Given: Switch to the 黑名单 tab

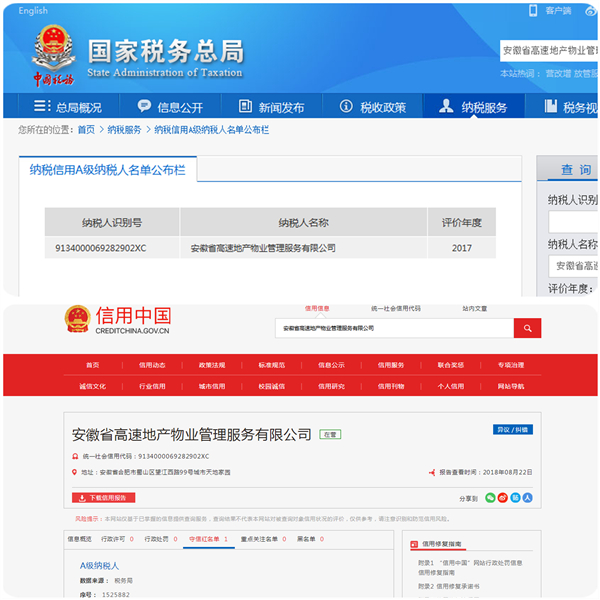Looking at the screenshot, I should tap(310, 539).
